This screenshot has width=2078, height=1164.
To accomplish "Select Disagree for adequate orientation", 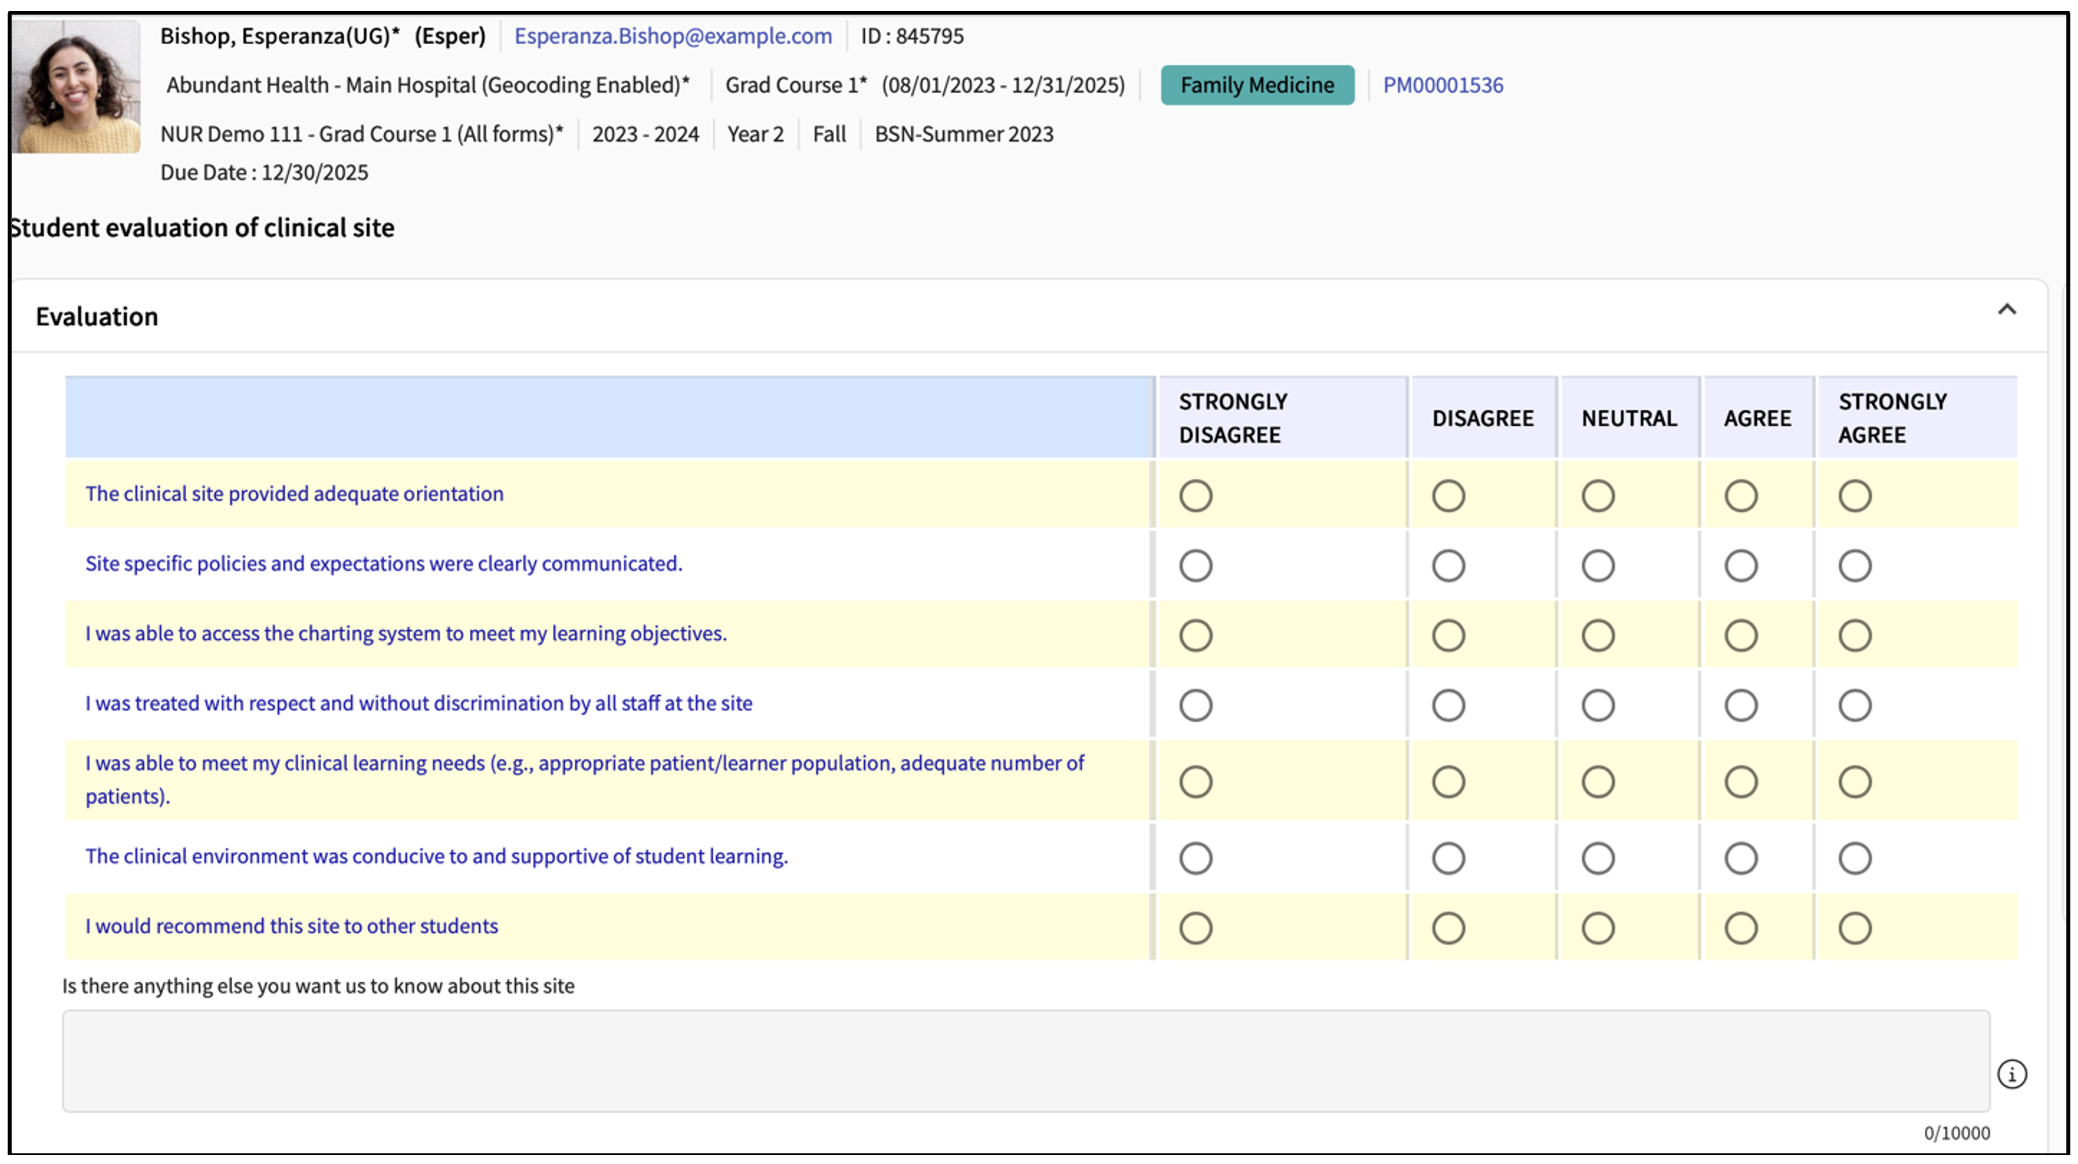I will tap(1447, 496).
